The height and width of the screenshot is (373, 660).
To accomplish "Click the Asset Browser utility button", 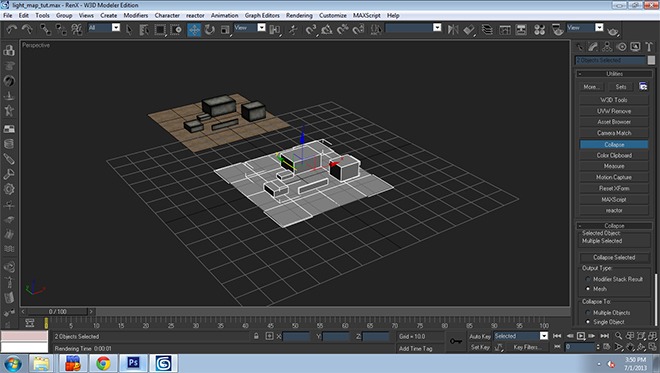I will click(614, 122).
